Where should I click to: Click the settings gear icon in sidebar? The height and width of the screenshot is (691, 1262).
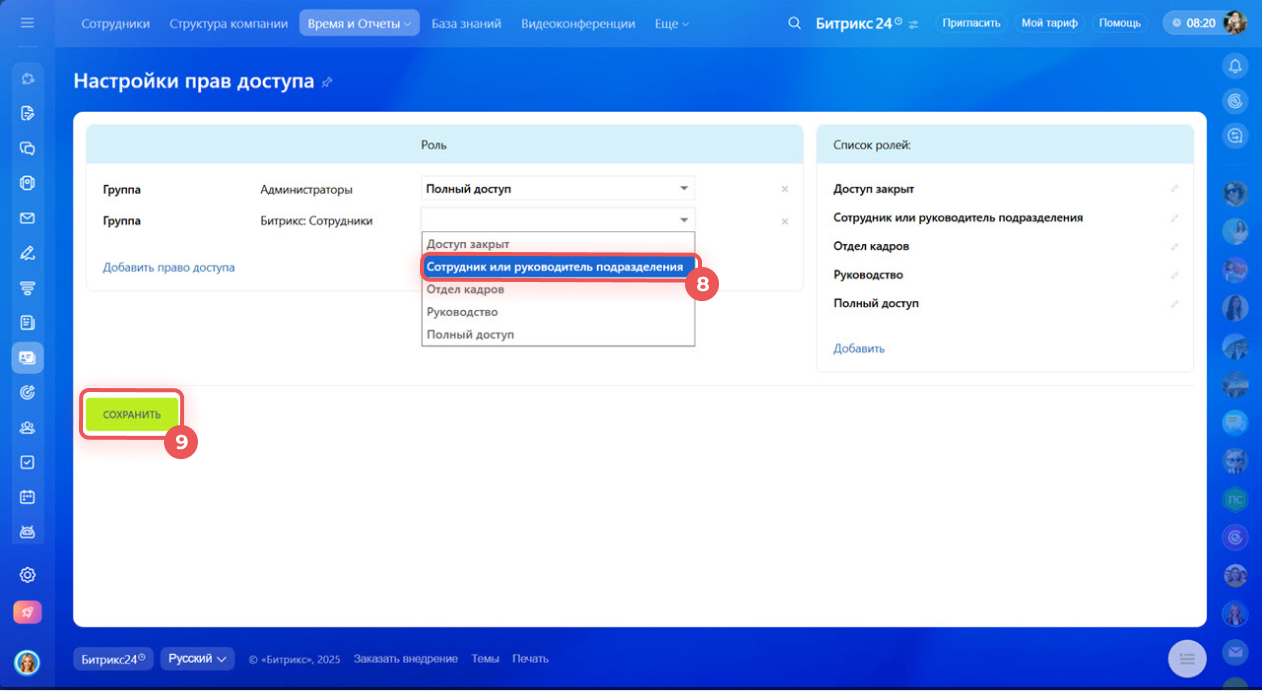tap(28, 575)
